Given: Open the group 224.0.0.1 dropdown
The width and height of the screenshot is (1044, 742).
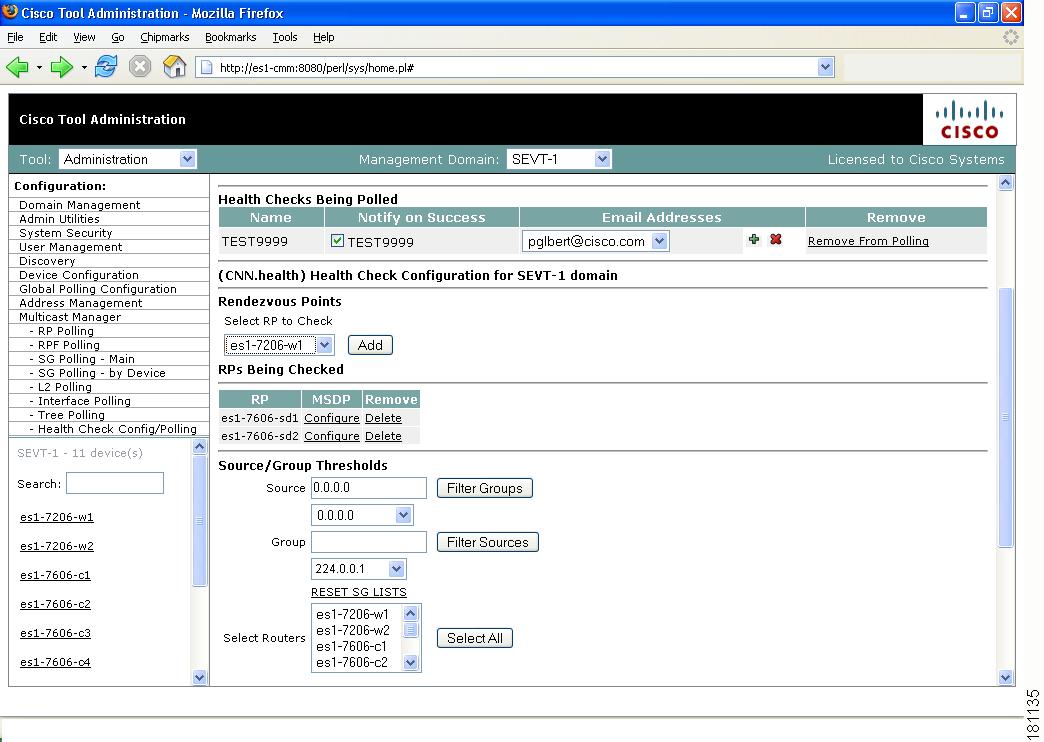Looking at the screenshot, I should 358,569.
